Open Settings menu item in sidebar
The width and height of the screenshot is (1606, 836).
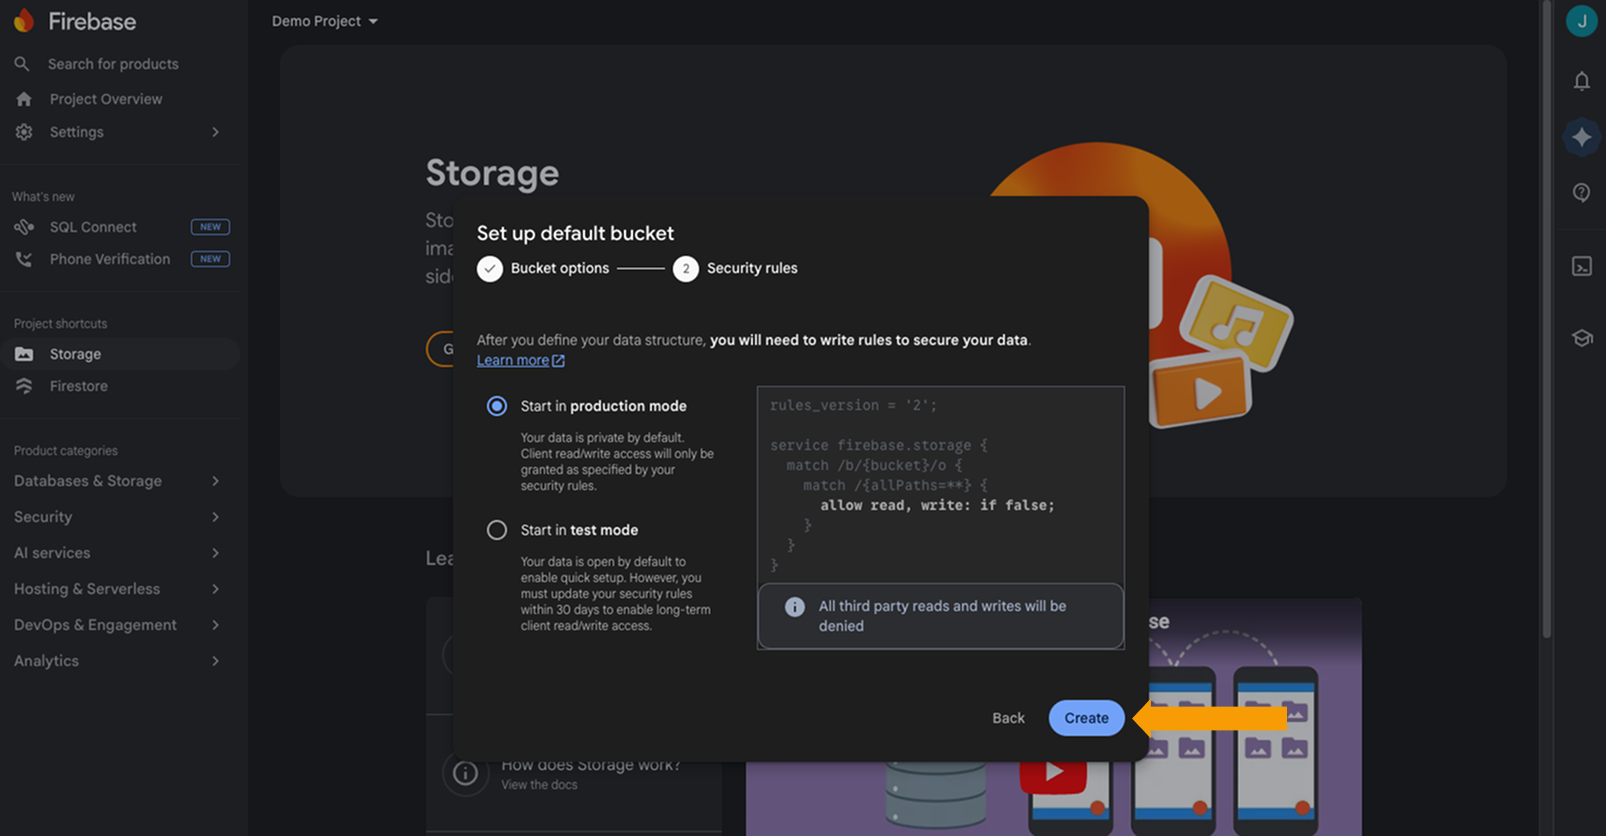pos(77,132)
